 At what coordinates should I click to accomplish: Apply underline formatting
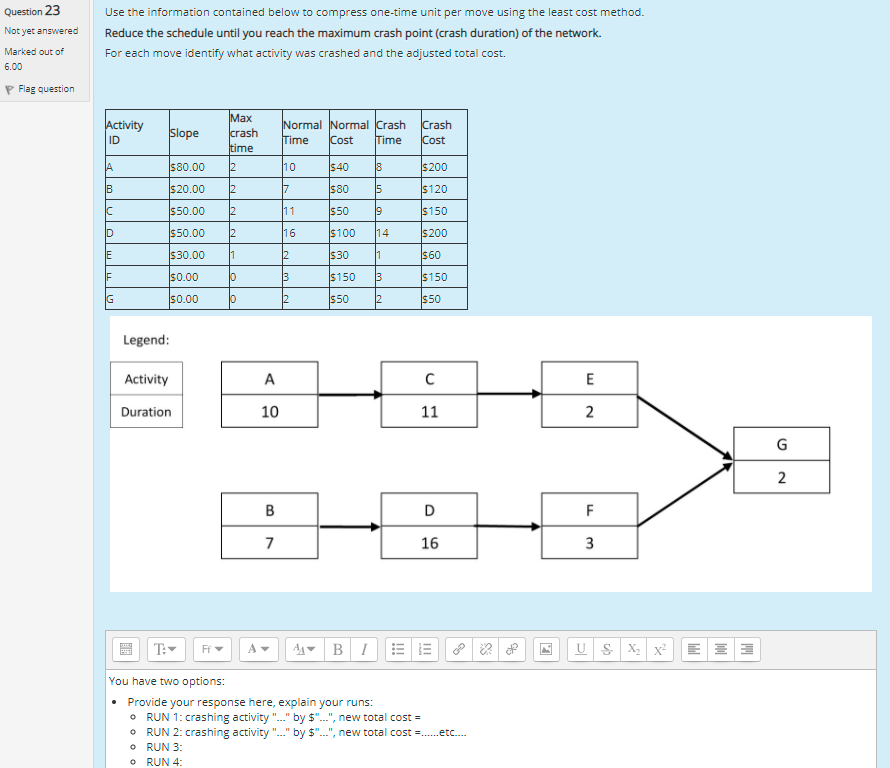click(x=580, y=649)
